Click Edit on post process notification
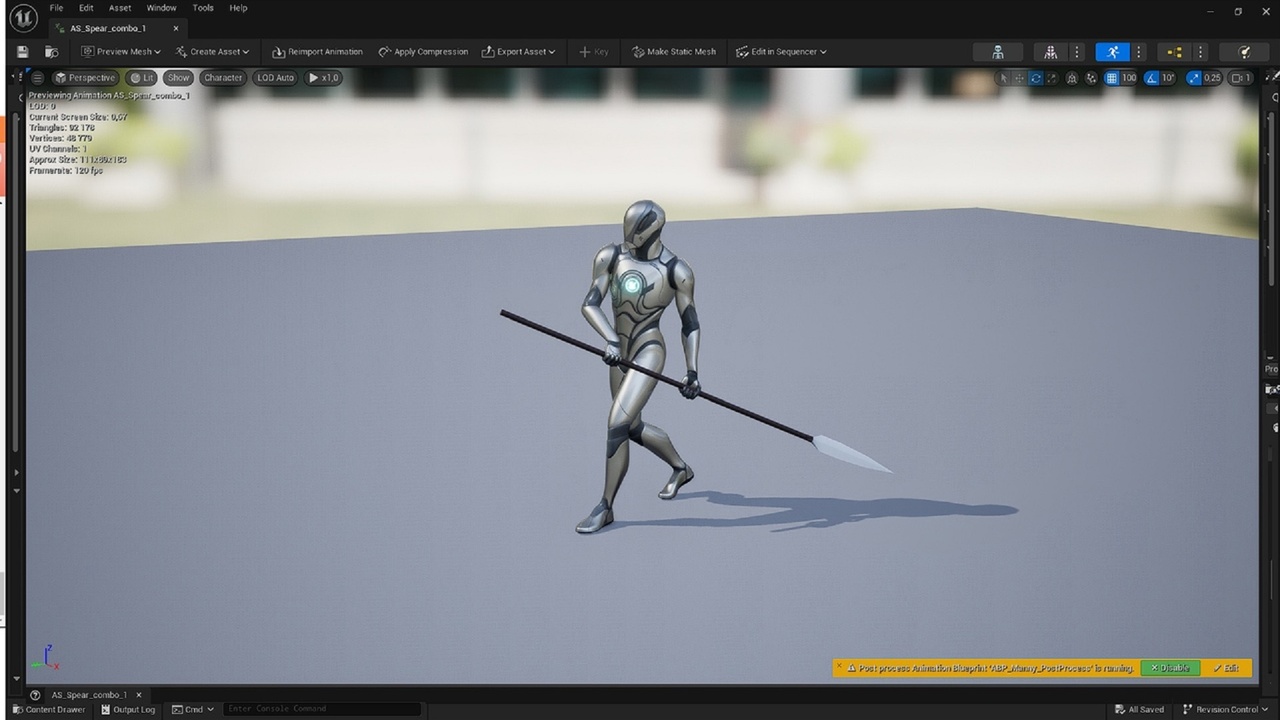1280x720 pixels. tap(1226, 668)
